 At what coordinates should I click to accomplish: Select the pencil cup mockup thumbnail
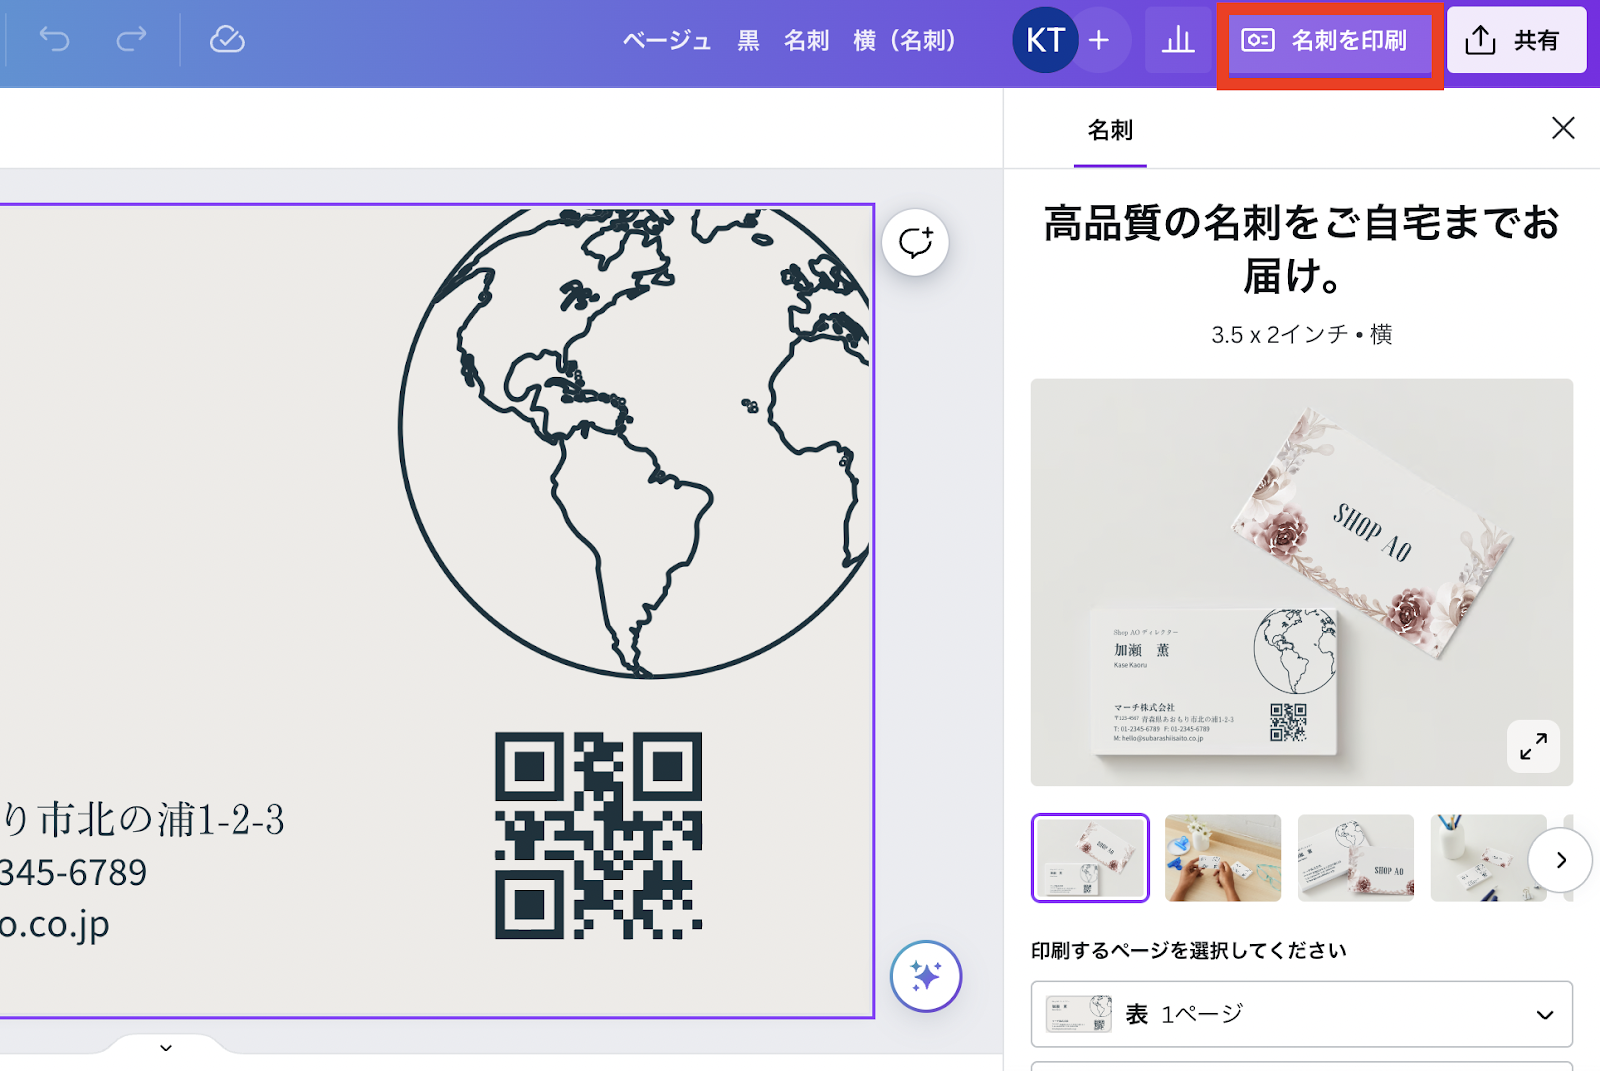[1488, 858]
